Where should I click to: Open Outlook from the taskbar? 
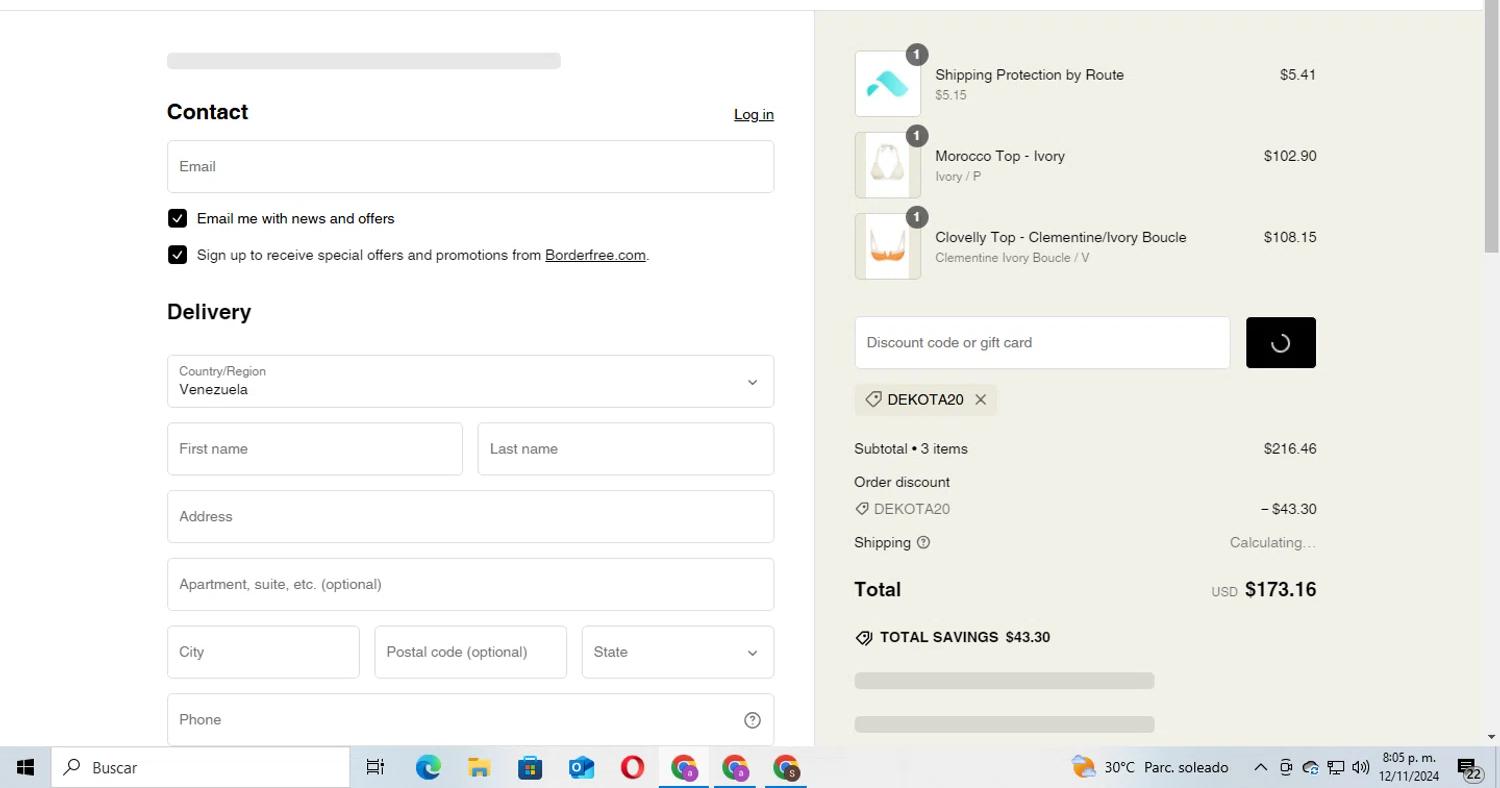[x=581, y=768]
